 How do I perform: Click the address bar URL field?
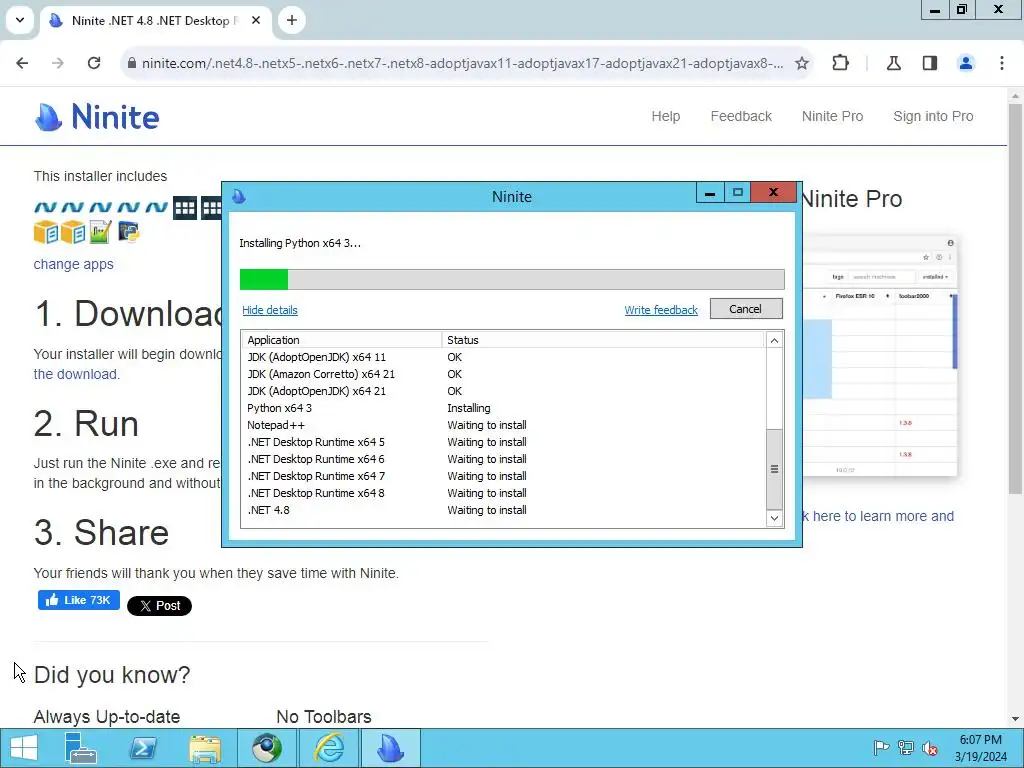(462, 63)
